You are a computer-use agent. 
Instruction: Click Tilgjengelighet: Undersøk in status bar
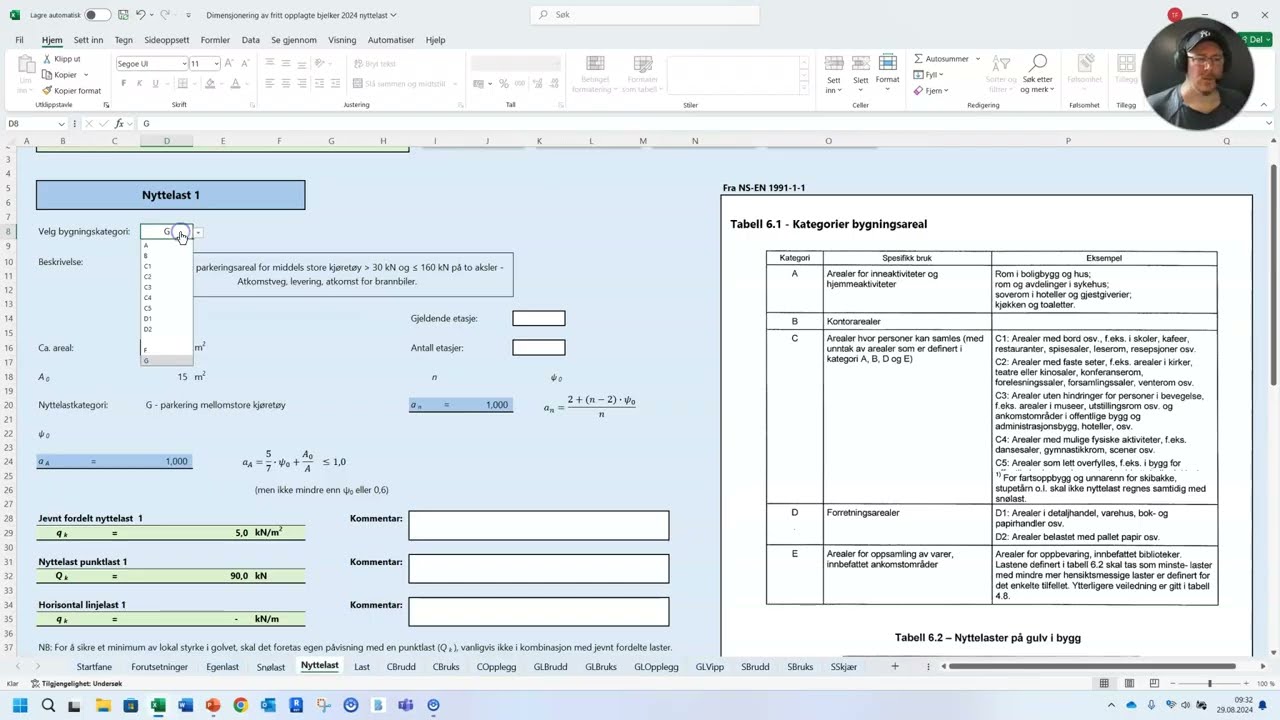coord(76,684)
